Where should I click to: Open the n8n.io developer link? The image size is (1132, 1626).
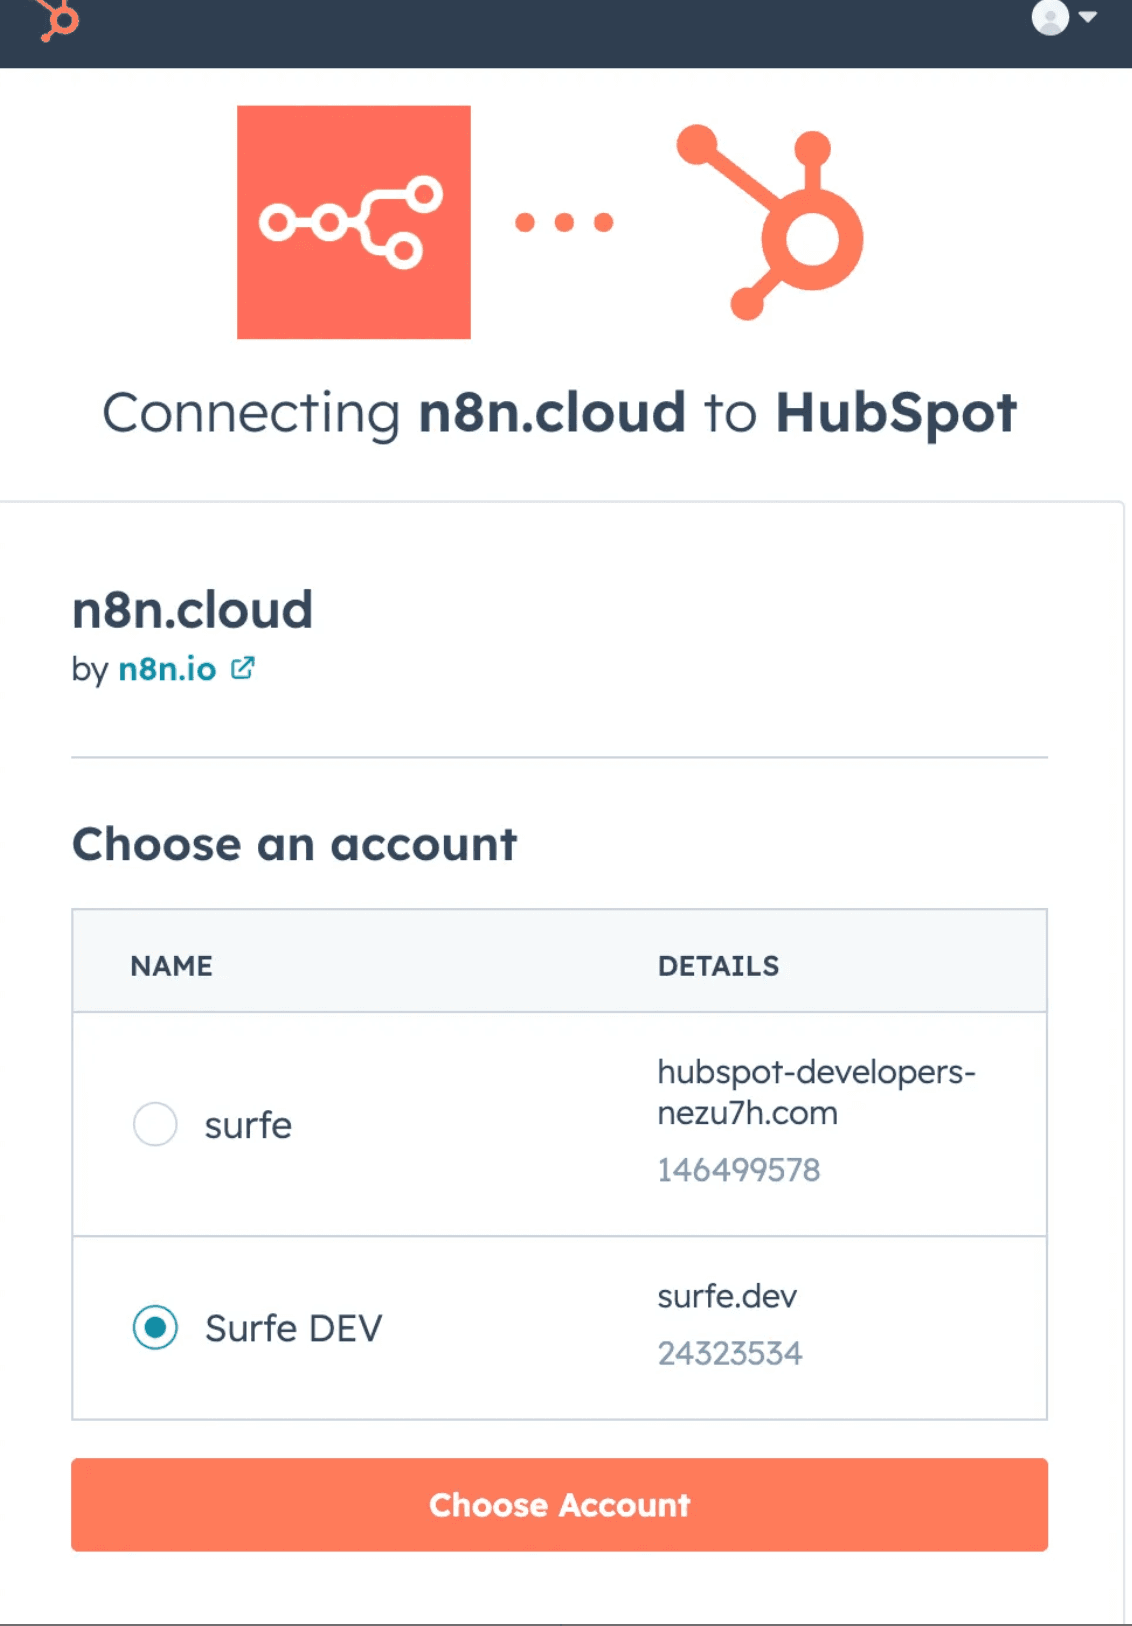(x=167, y=669)
